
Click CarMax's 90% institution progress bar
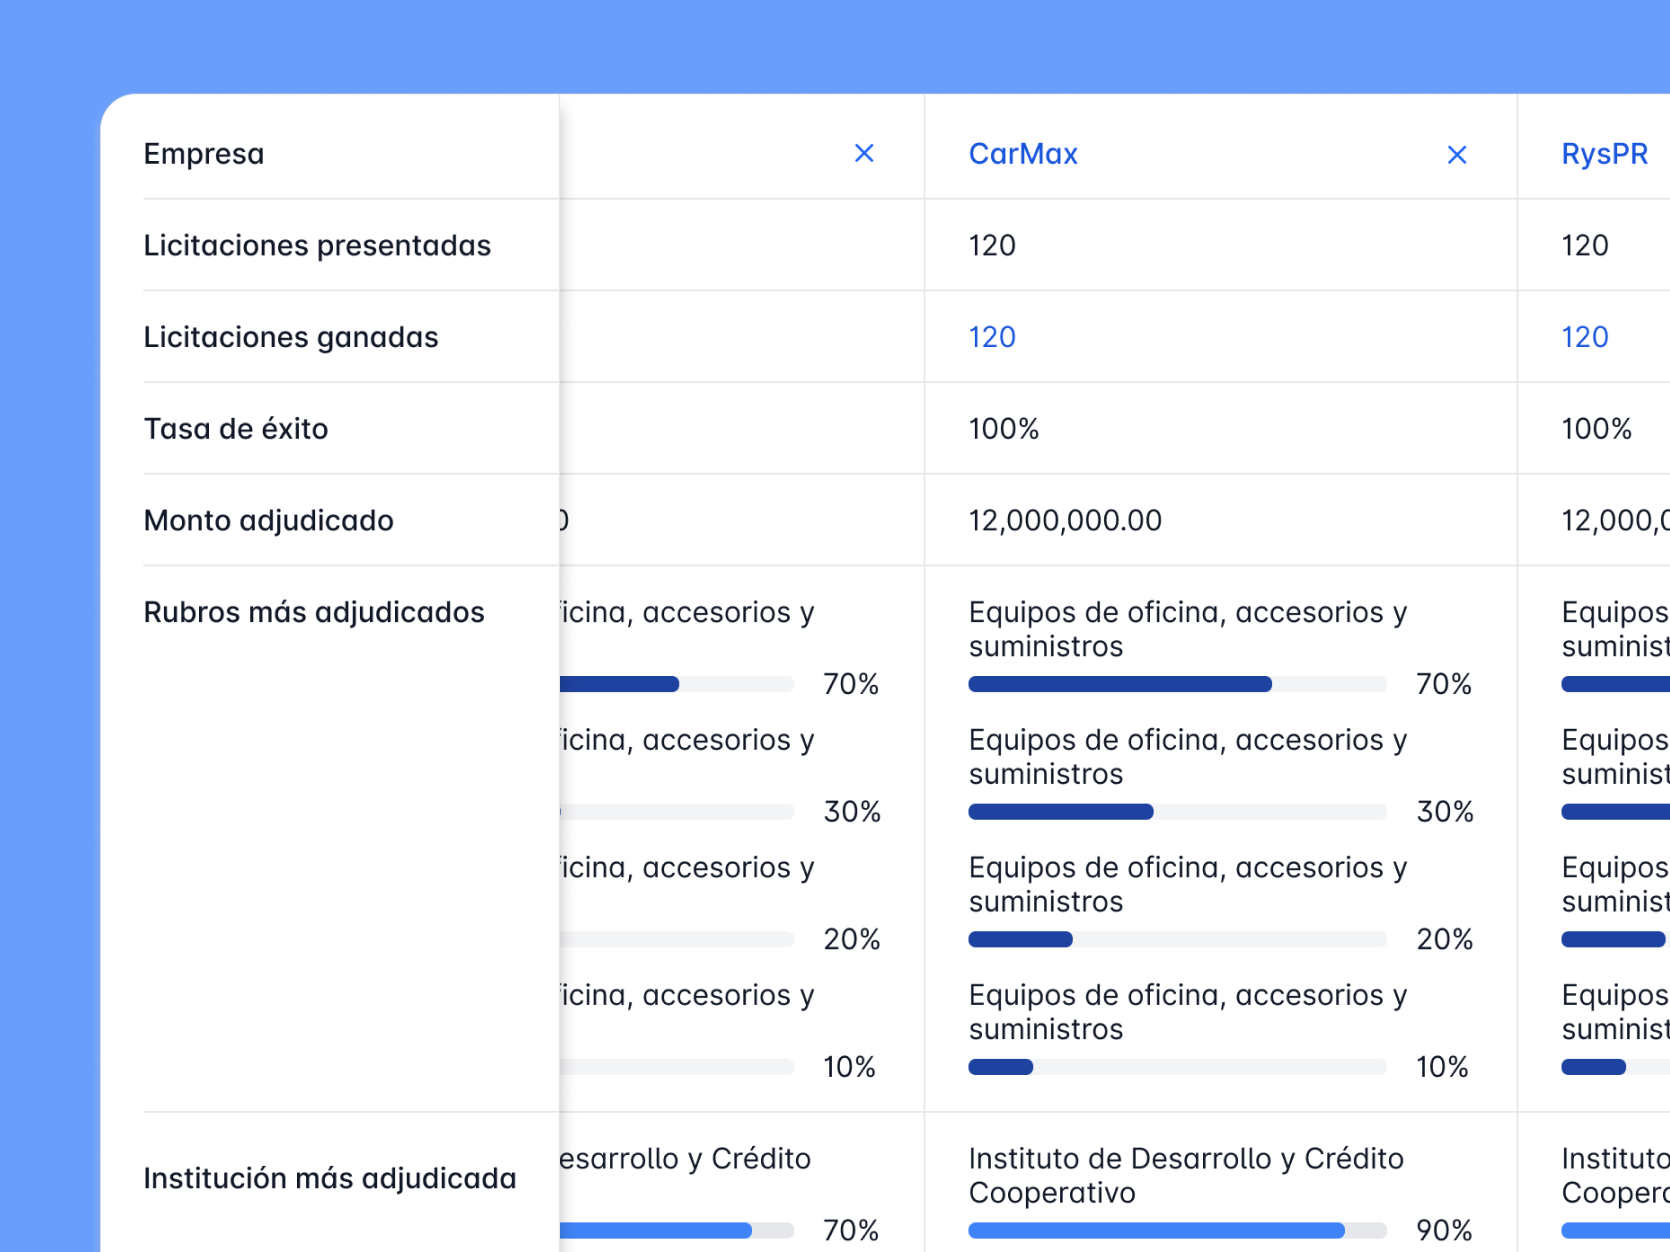tap(1177, 1230)
